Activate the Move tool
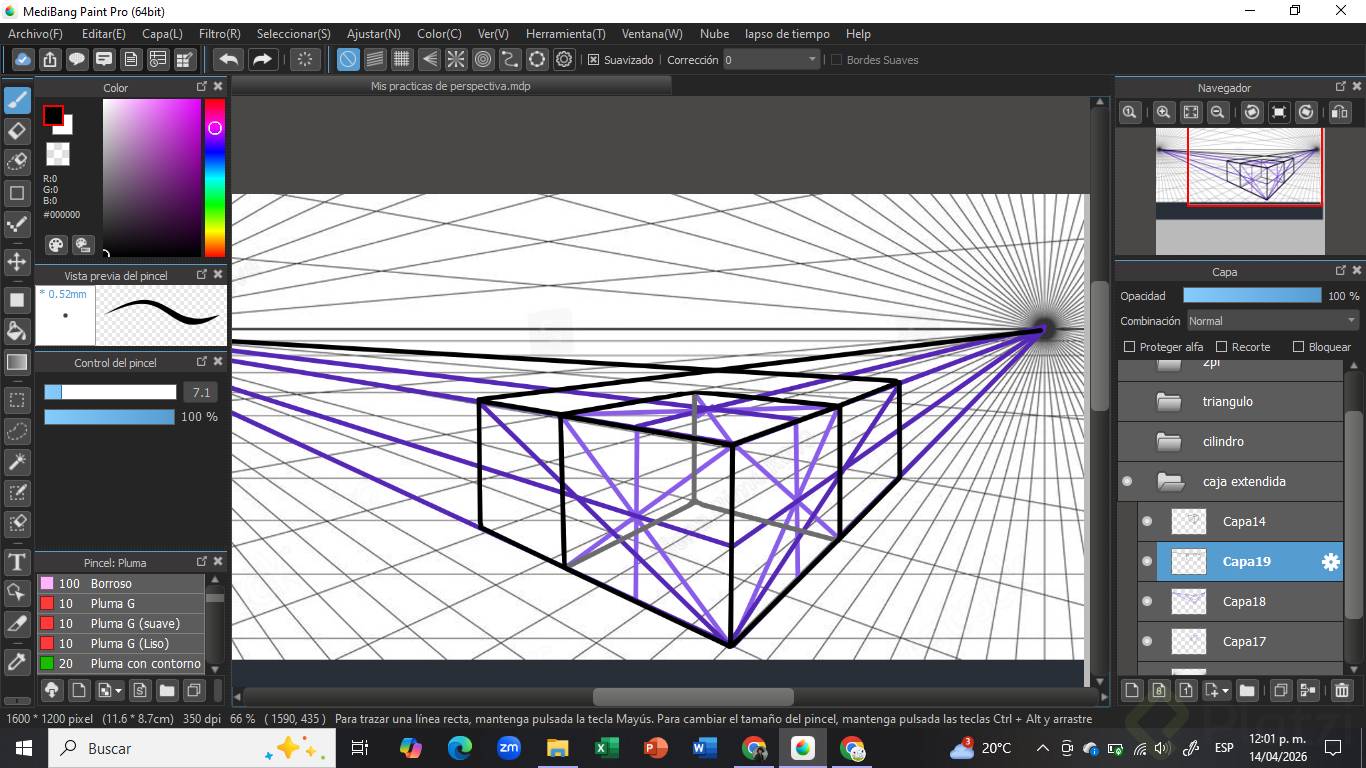Viewport: 1366px width, 768px height. point(17,262)
